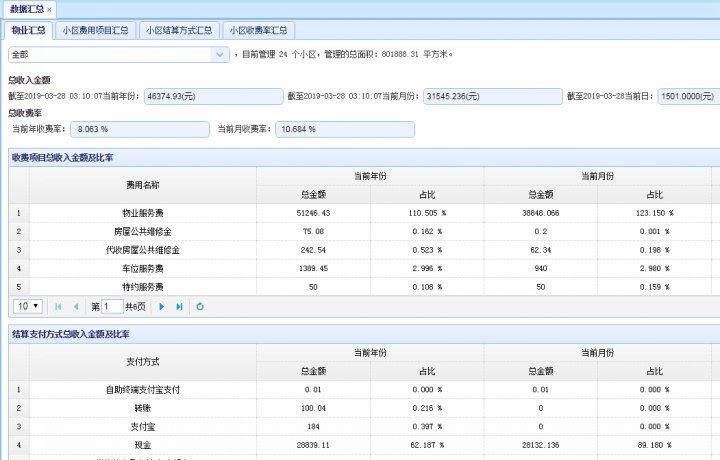
Task: Jump to last page of fee table
Action: pos(179,306)
